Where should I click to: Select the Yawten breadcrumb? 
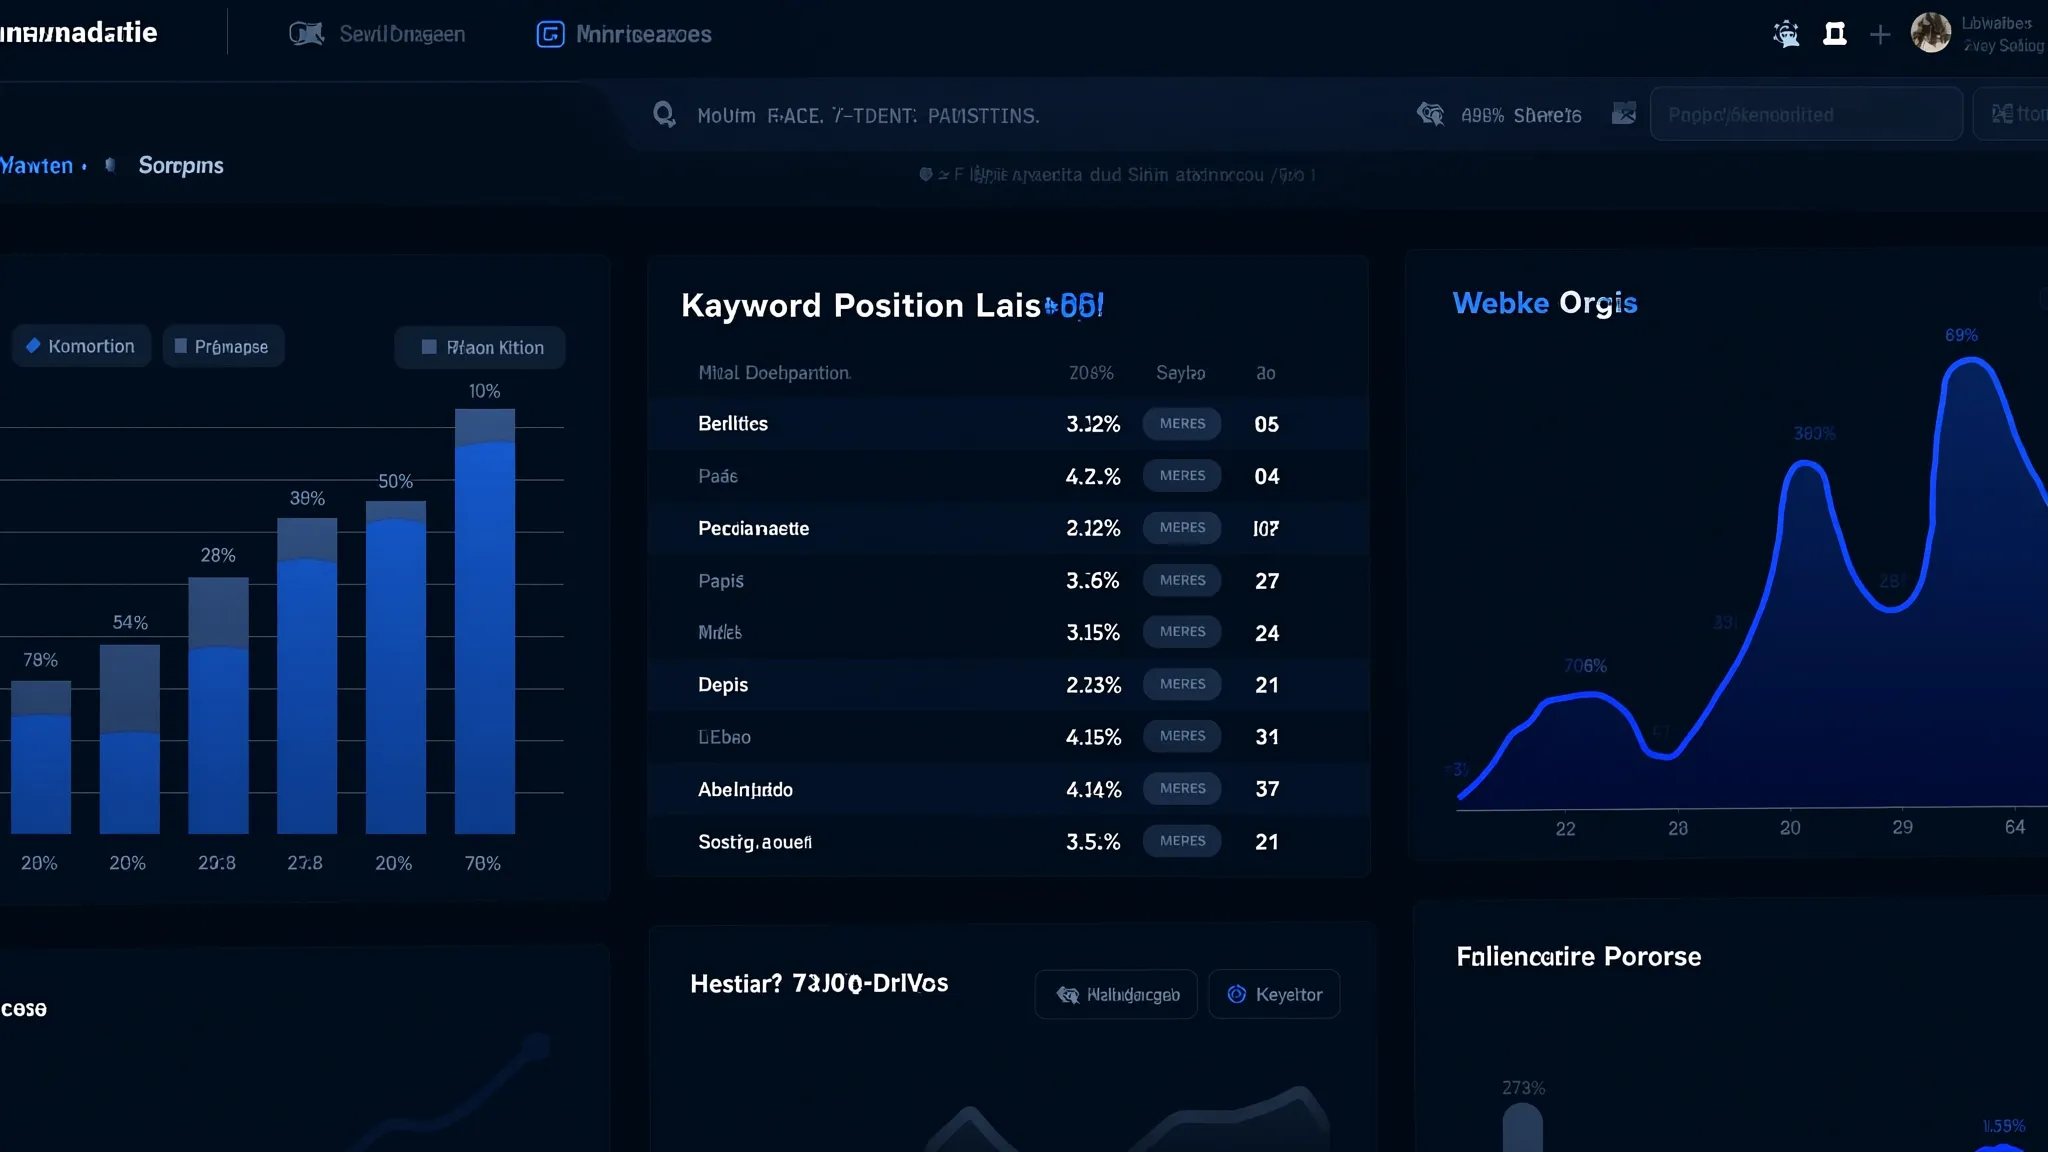click(37, 166)
